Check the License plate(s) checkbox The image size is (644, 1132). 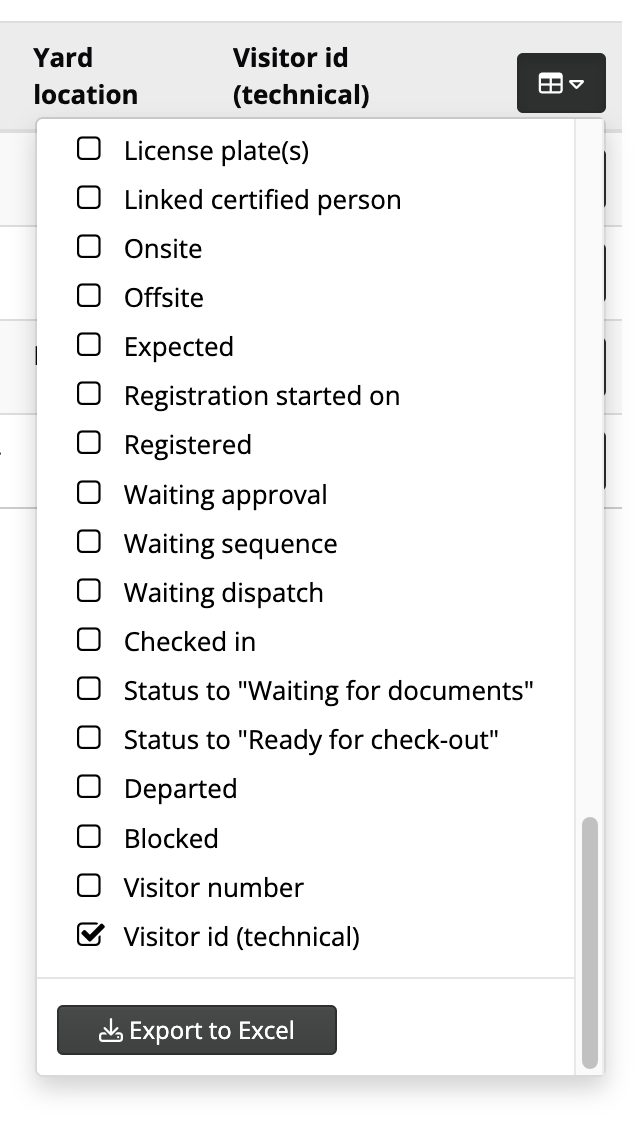(89, 149)
